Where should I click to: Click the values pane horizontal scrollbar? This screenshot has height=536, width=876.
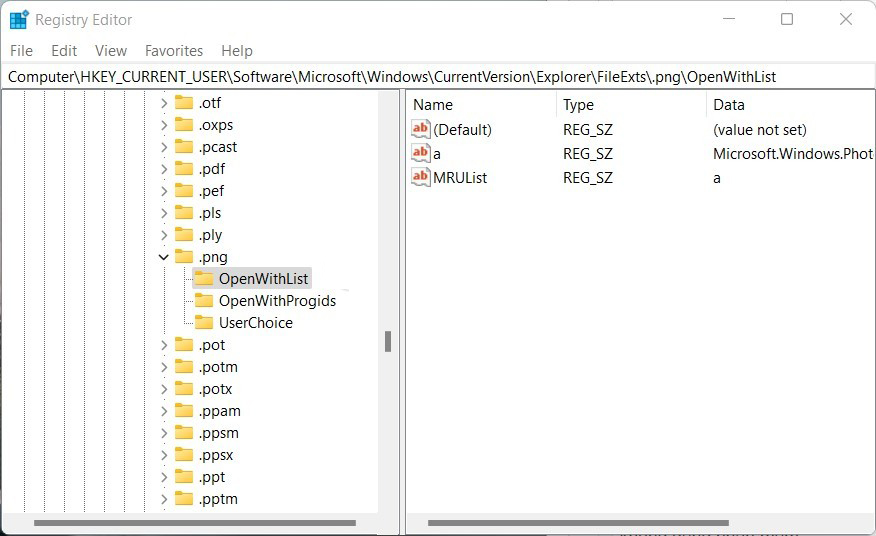coord(578,523)
